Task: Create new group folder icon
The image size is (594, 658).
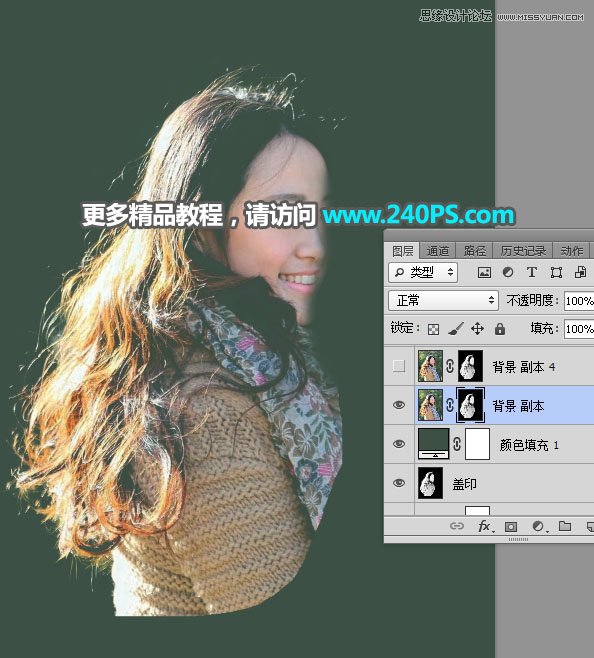Action: 565,526
